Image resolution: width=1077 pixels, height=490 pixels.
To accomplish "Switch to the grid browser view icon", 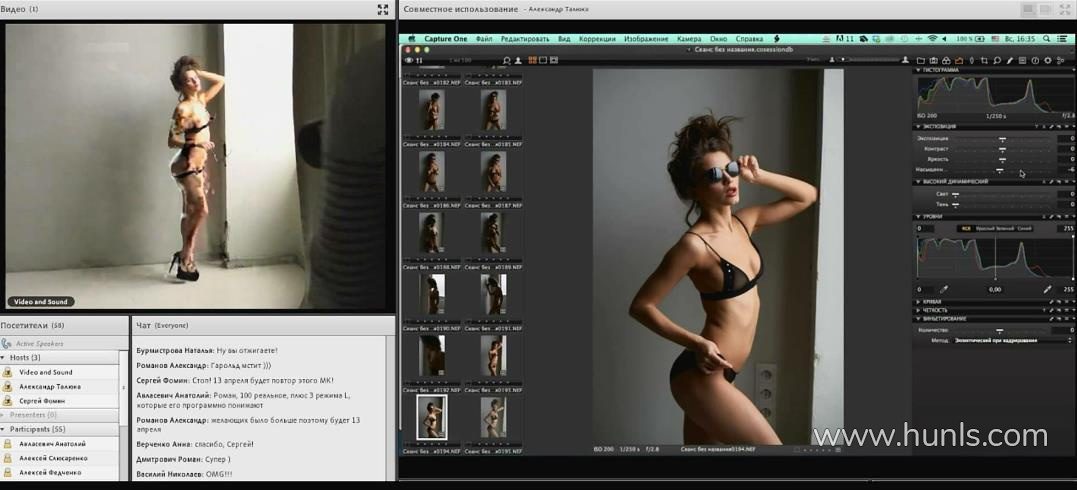I will [x=533, y=60].
